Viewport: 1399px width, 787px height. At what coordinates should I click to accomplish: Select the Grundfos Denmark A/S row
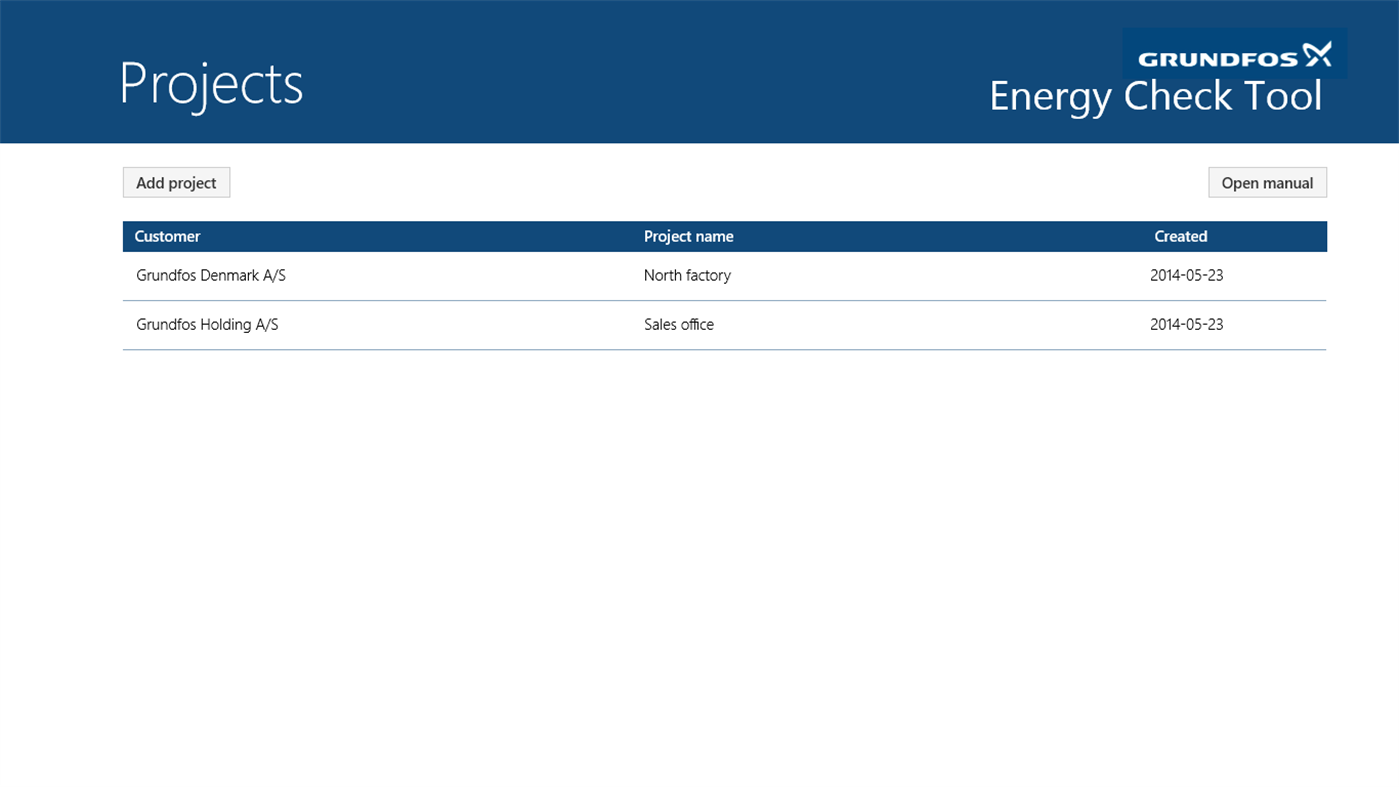pyautogui.click(x=210, y=275)
